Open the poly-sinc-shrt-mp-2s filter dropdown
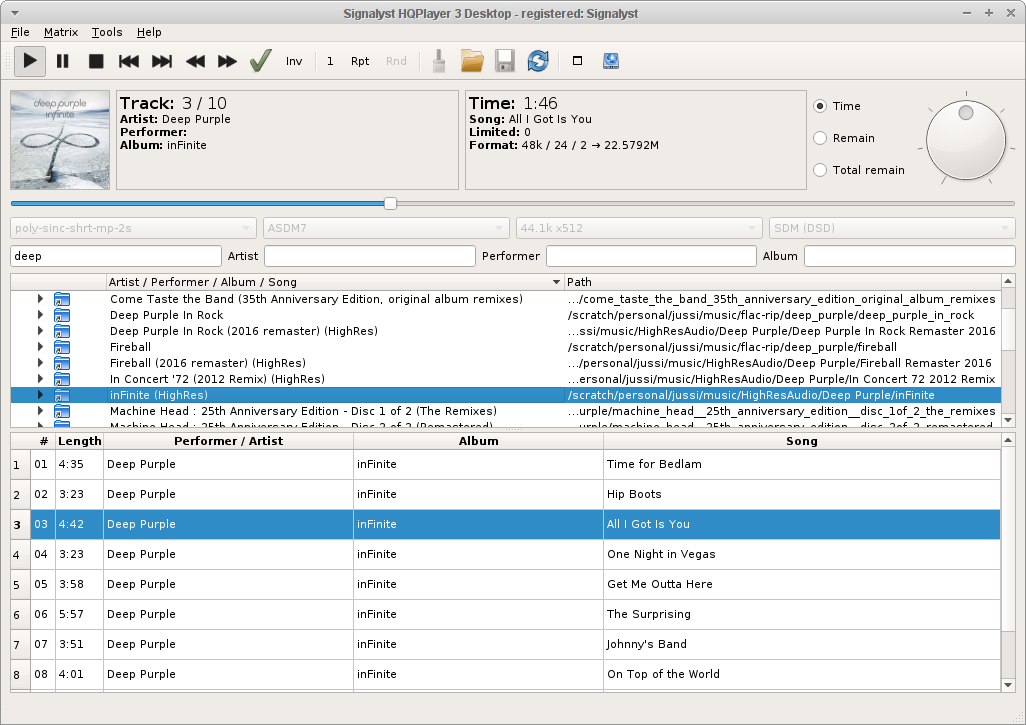Viewport: 1026px width, 725px height. click(133, 228)
